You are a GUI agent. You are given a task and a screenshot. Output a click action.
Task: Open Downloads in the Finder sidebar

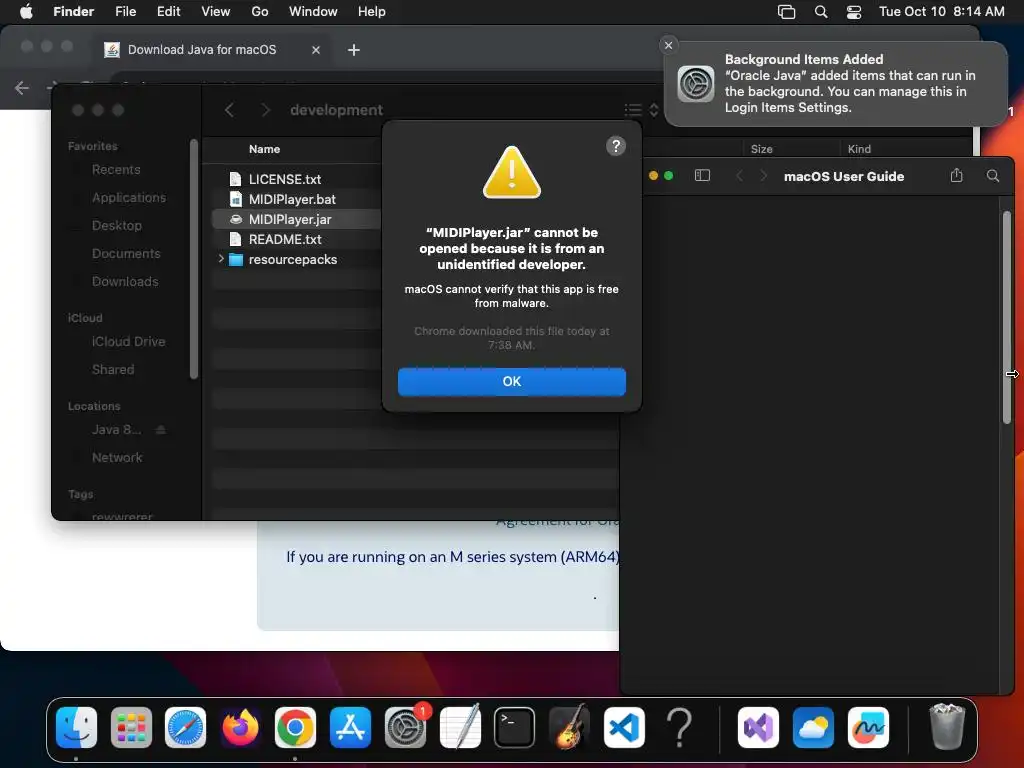125,282
